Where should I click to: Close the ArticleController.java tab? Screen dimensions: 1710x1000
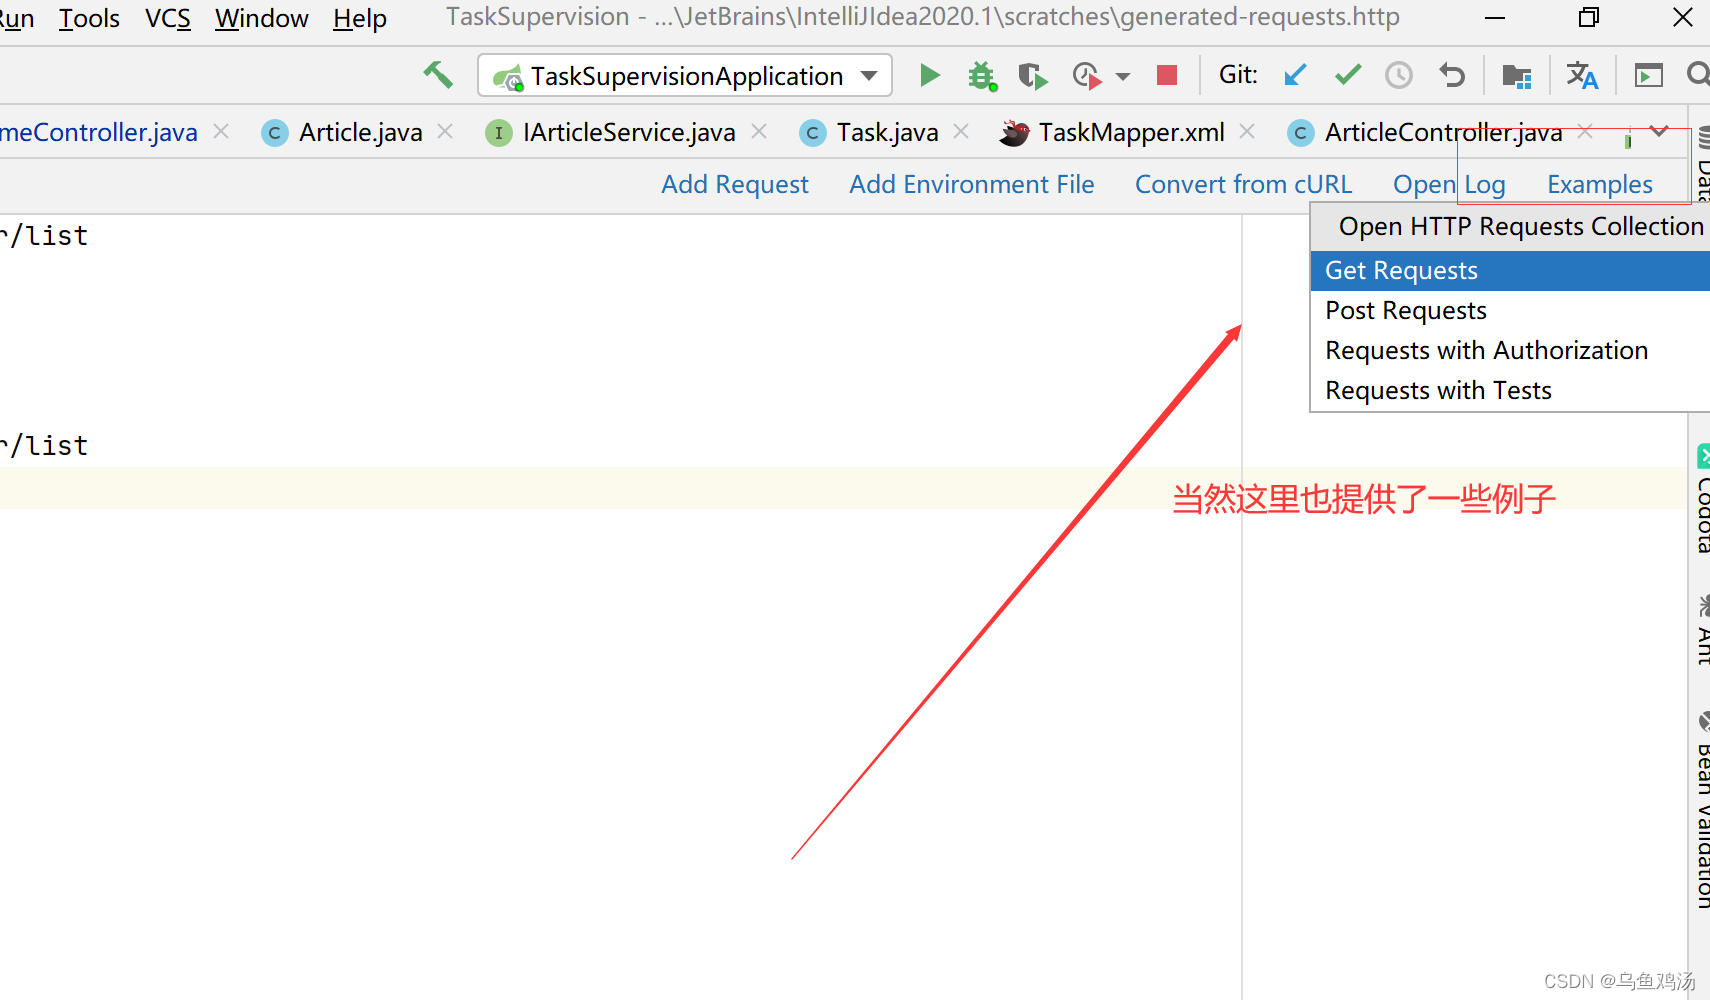click(1585, 131)
